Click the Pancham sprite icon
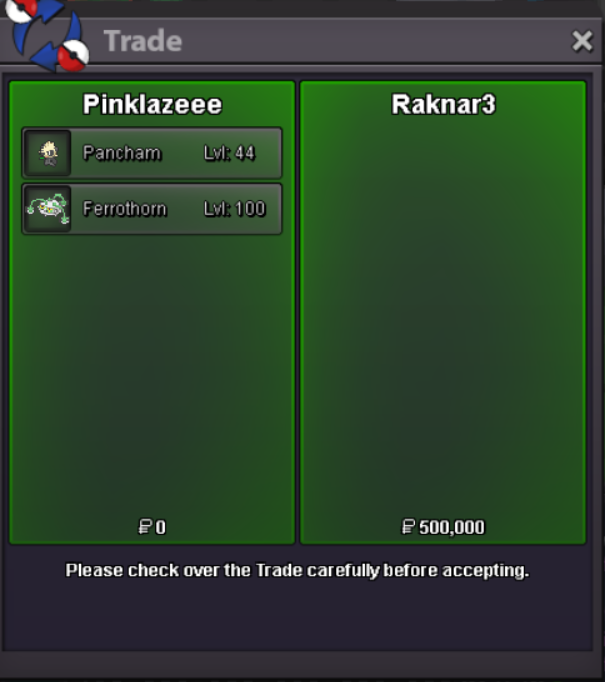The image size is (605, 682). tap(48, 153)
